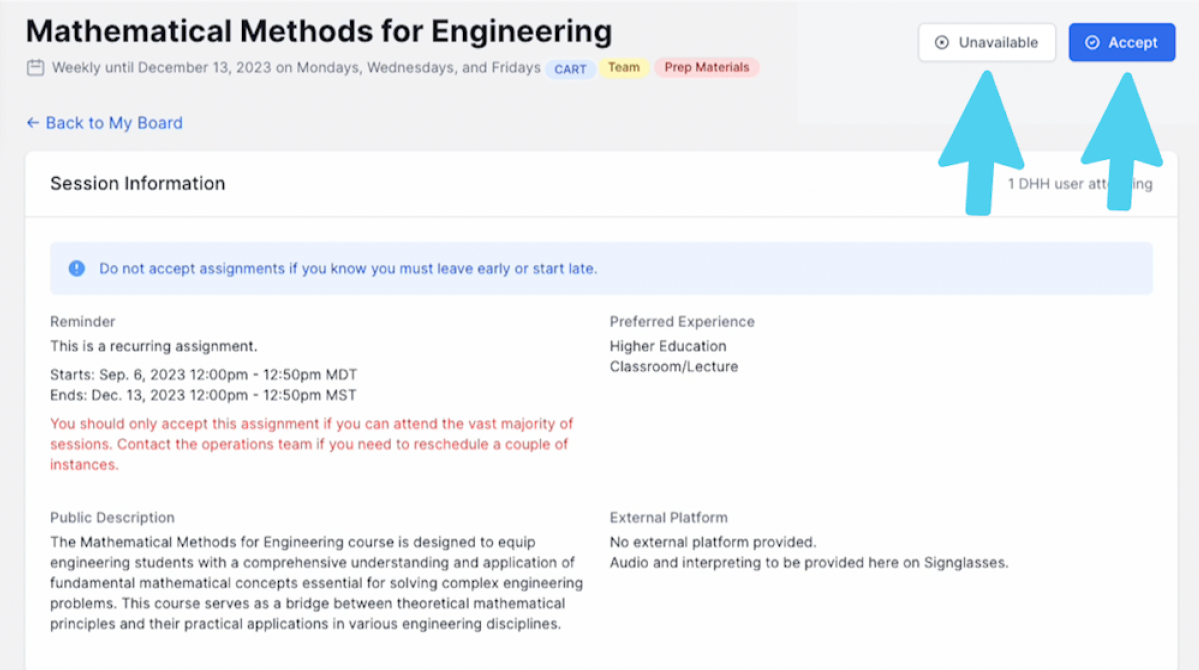Click the Public Description label
The image size is (1199, 670).
point(112,518)
